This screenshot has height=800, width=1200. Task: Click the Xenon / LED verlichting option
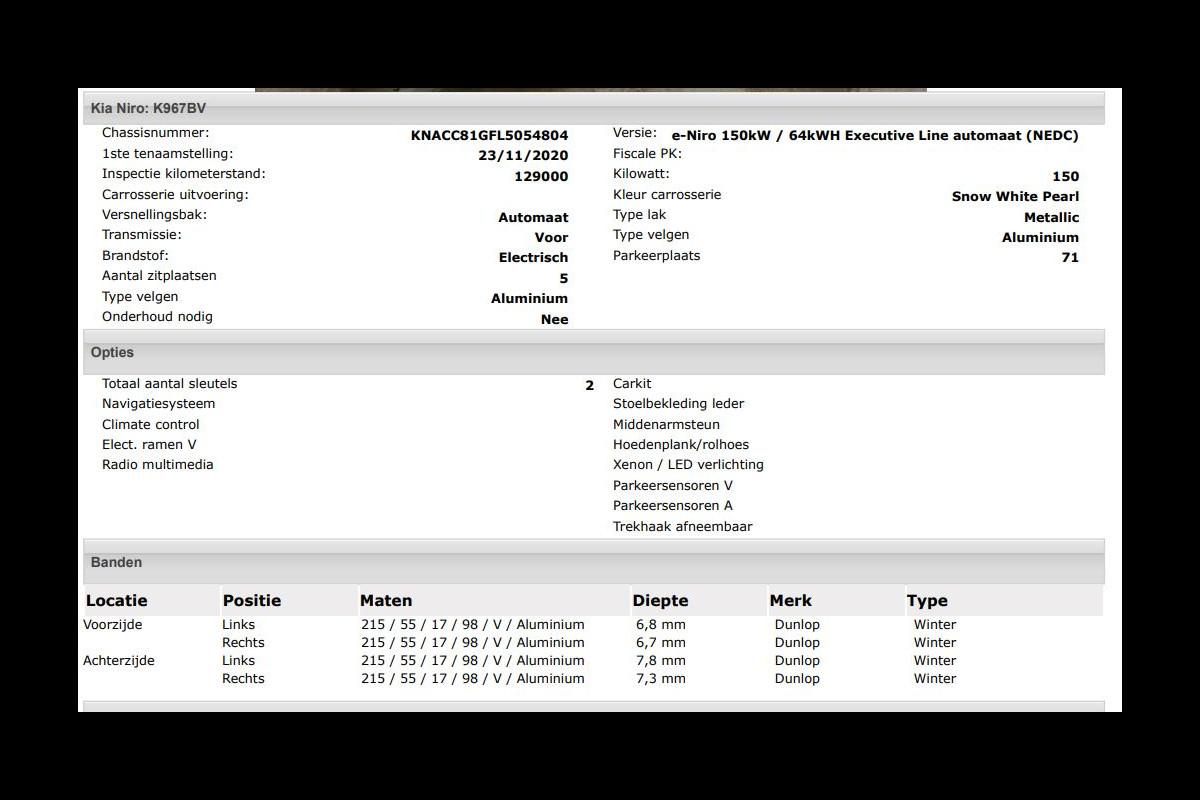[688, 465]
